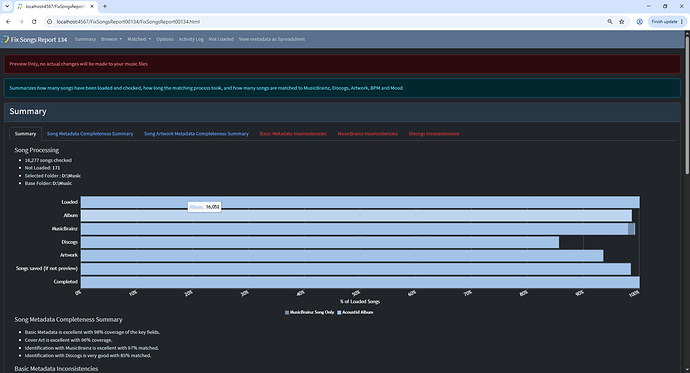The height and width of the screenshot is (373, 690).
Task: Open the browser profile icon
Action: pyautogui.click(x=639, y=22)
